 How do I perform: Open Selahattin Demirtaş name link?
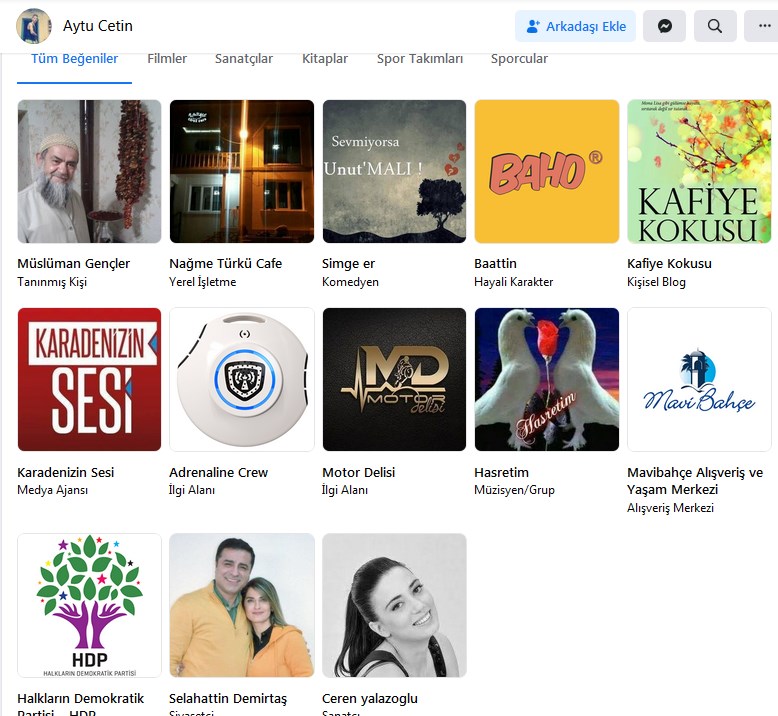tap(228, 699)
